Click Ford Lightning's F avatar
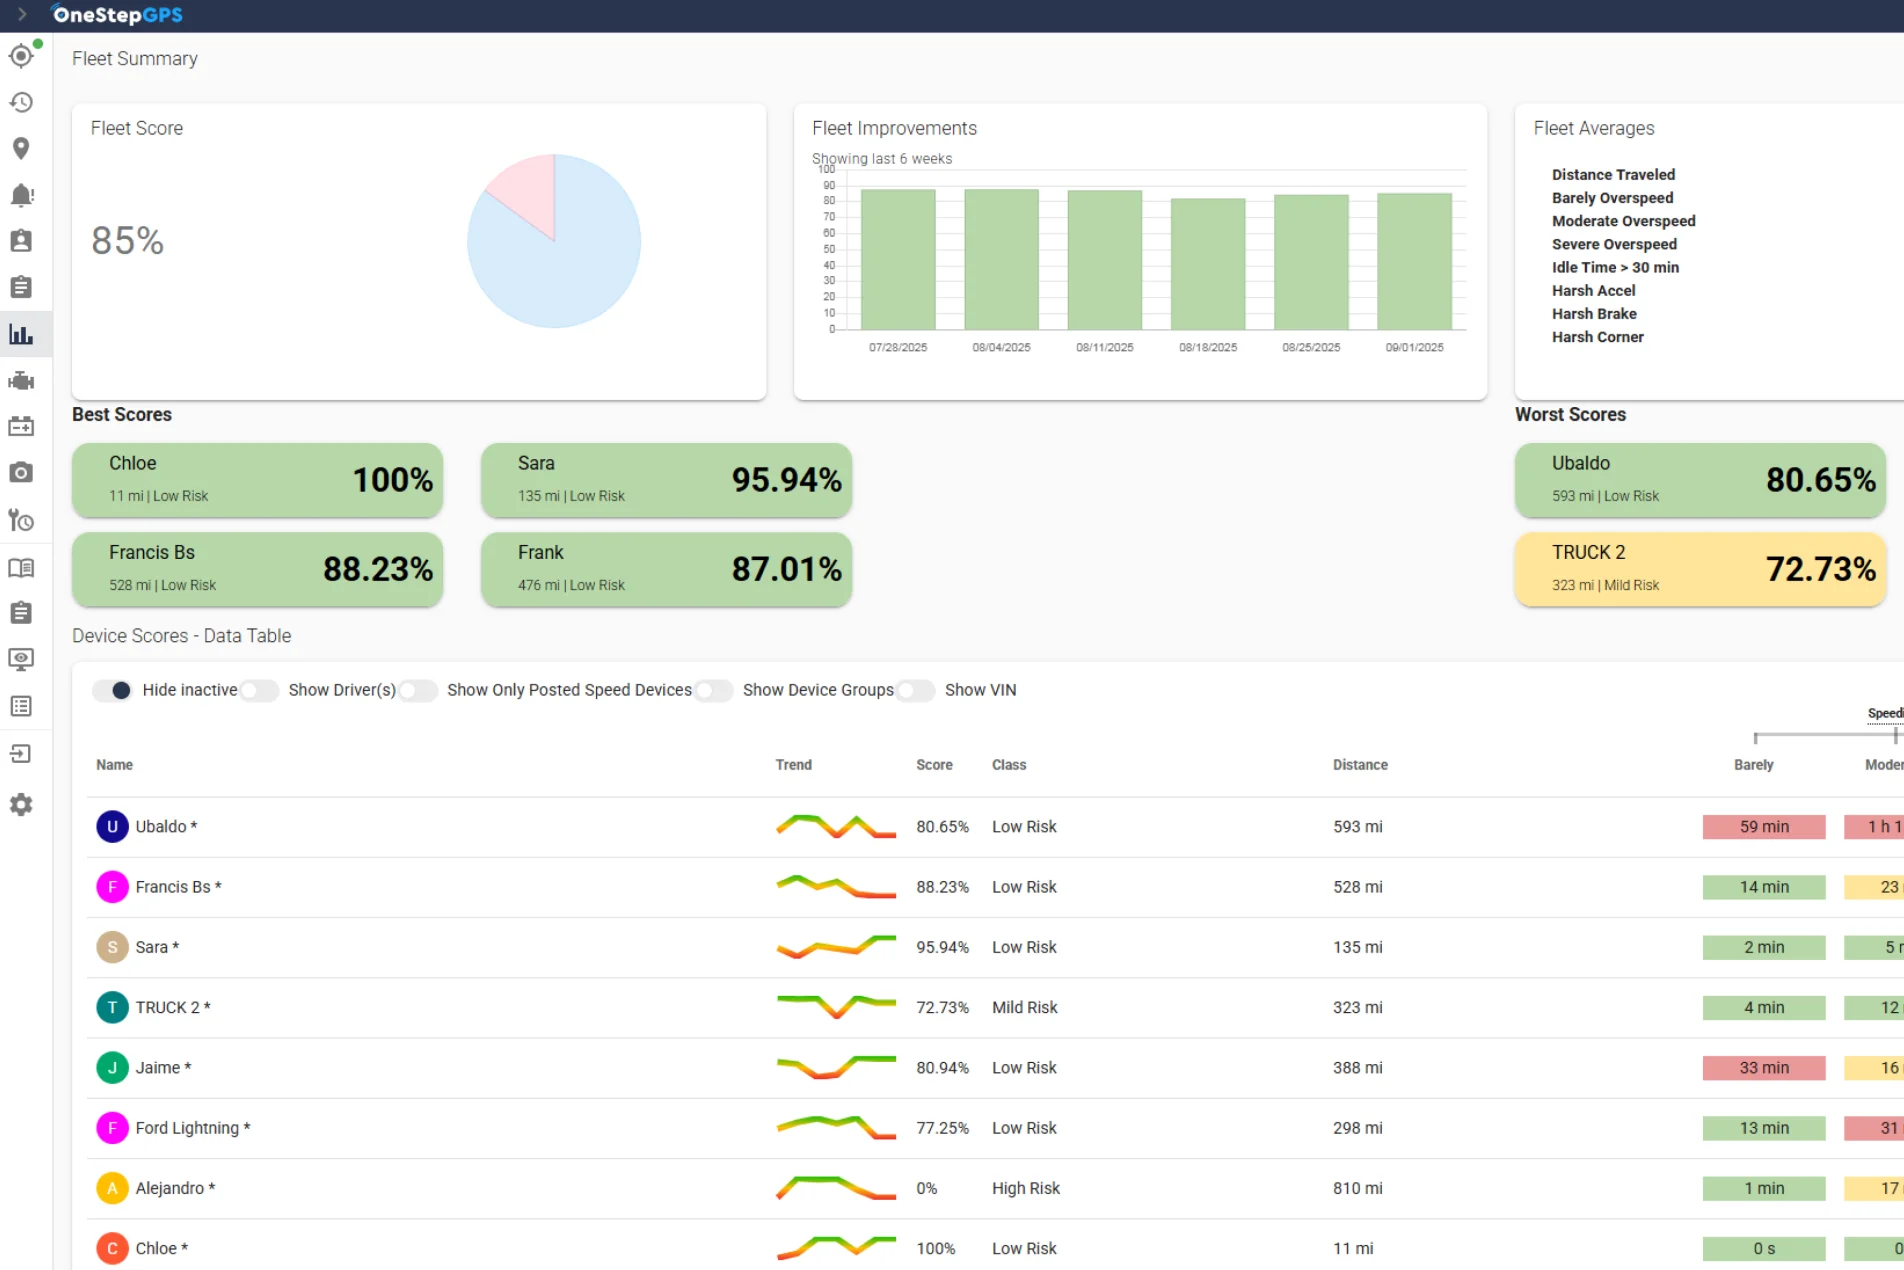 (x=112, y=1127)
